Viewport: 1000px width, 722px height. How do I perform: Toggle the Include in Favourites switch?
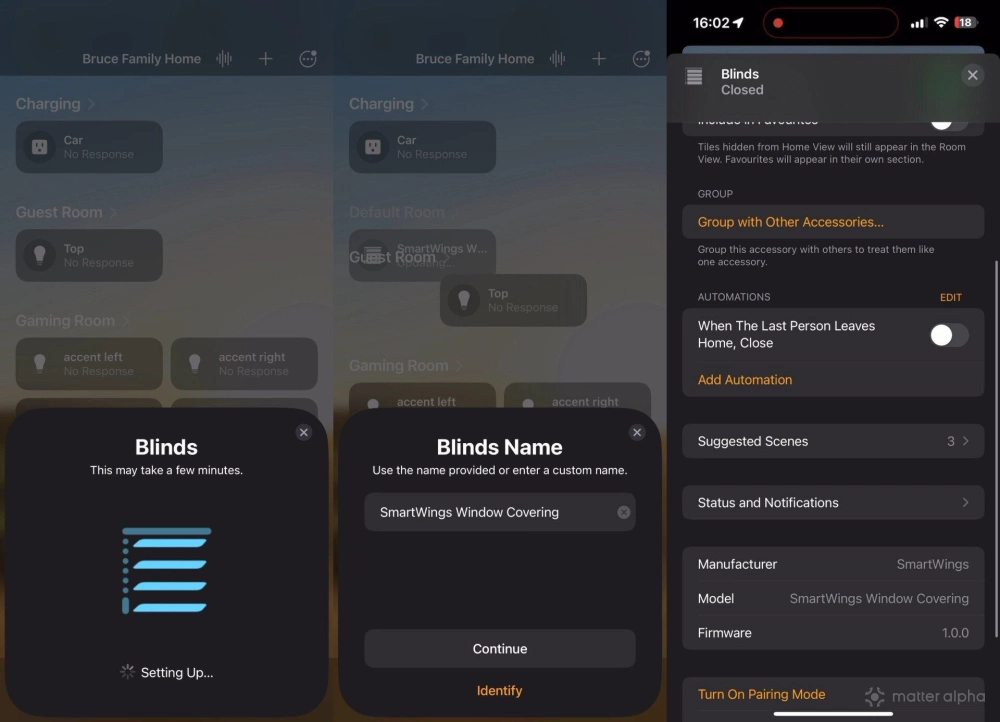tap(948, 121)
